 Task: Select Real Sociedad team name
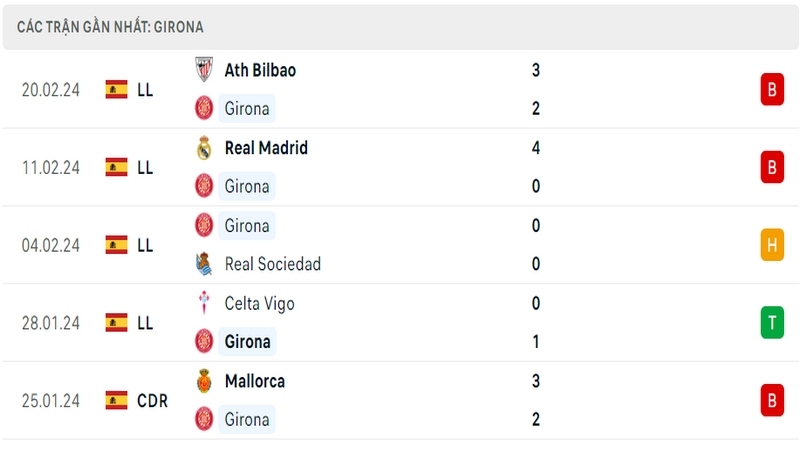coord(273,264)
